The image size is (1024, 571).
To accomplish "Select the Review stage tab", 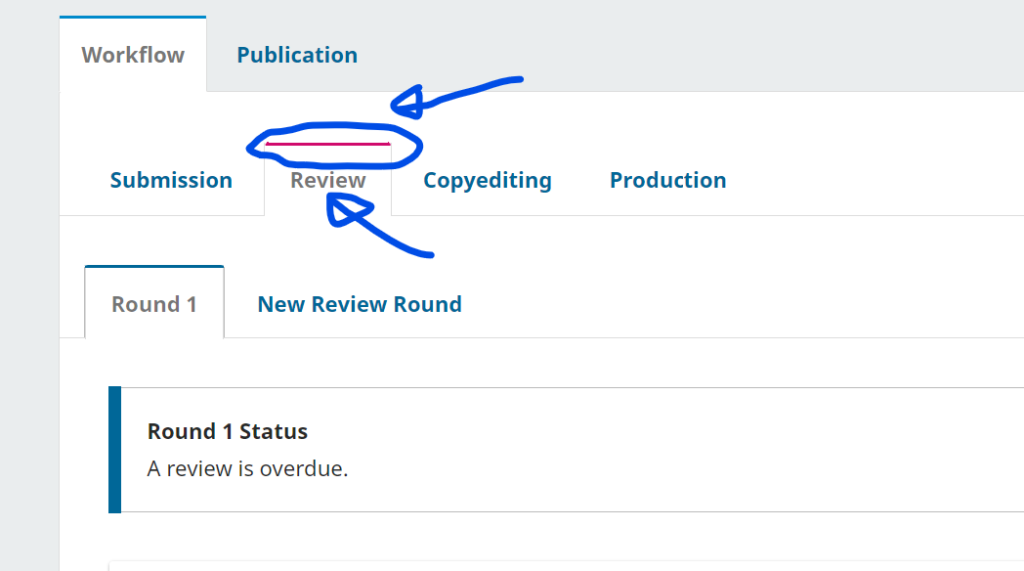I will click(328, 180).
